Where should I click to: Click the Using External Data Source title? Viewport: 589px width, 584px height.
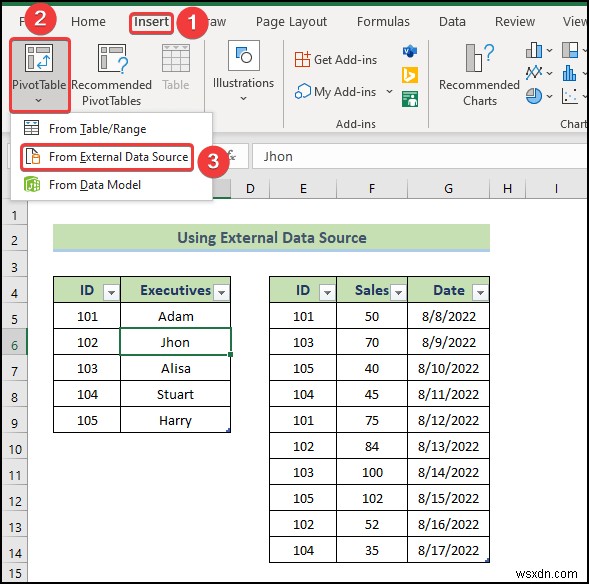(272, 238)
